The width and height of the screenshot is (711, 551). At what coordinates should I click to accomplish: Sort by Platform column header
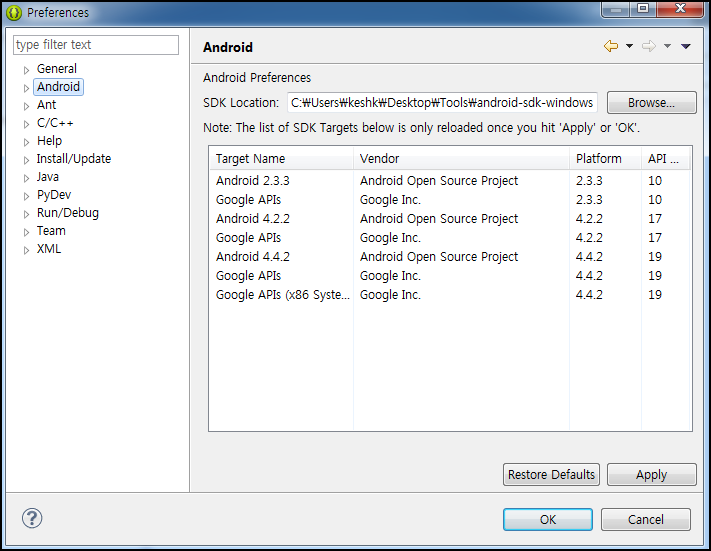click(x=605, y=159)
